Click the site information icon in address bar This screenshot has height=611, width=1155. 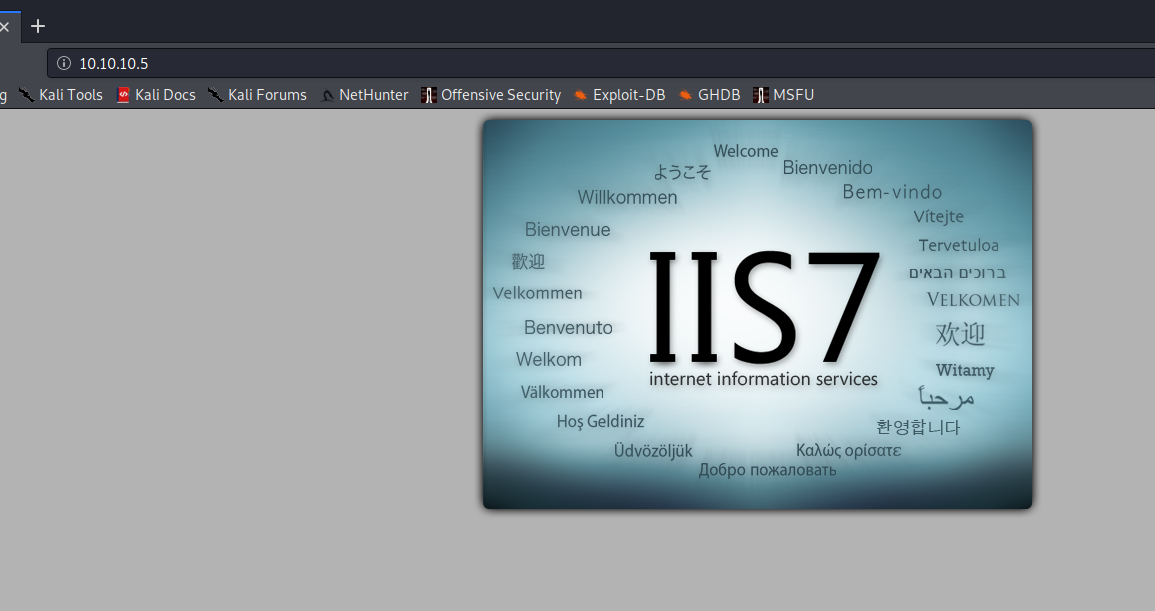point(64,63)
